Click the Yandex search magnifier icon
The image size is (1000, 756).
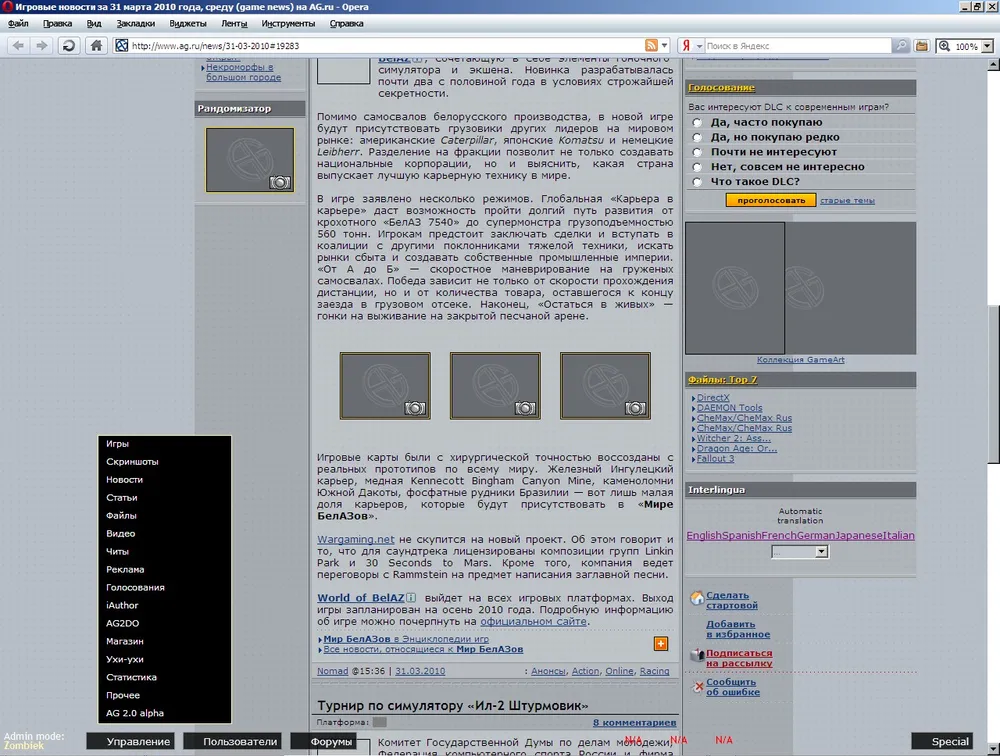coord(900,45)
